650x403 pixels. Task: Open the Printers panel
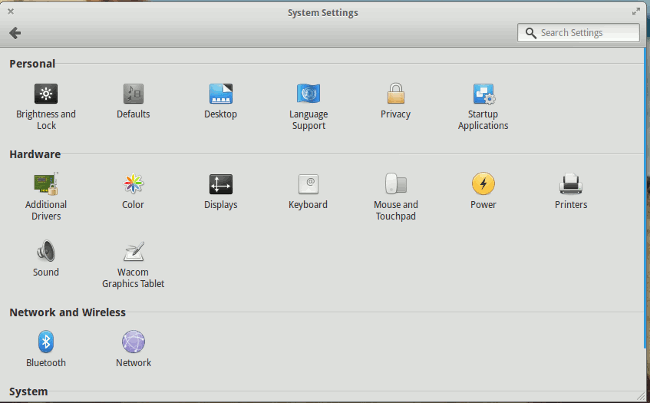[x=570, y=185]
